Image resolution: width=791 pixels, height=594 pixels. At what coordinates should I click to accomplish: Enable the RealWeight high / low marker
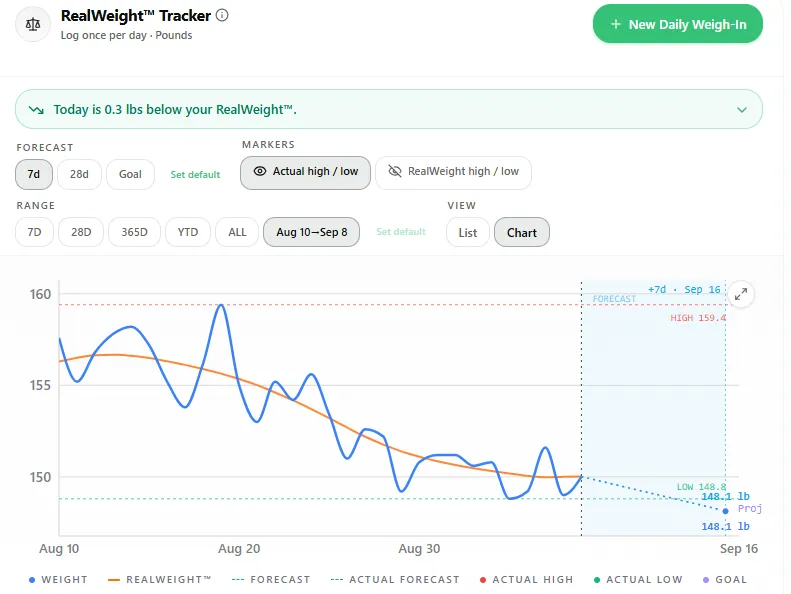coord(453,173)
